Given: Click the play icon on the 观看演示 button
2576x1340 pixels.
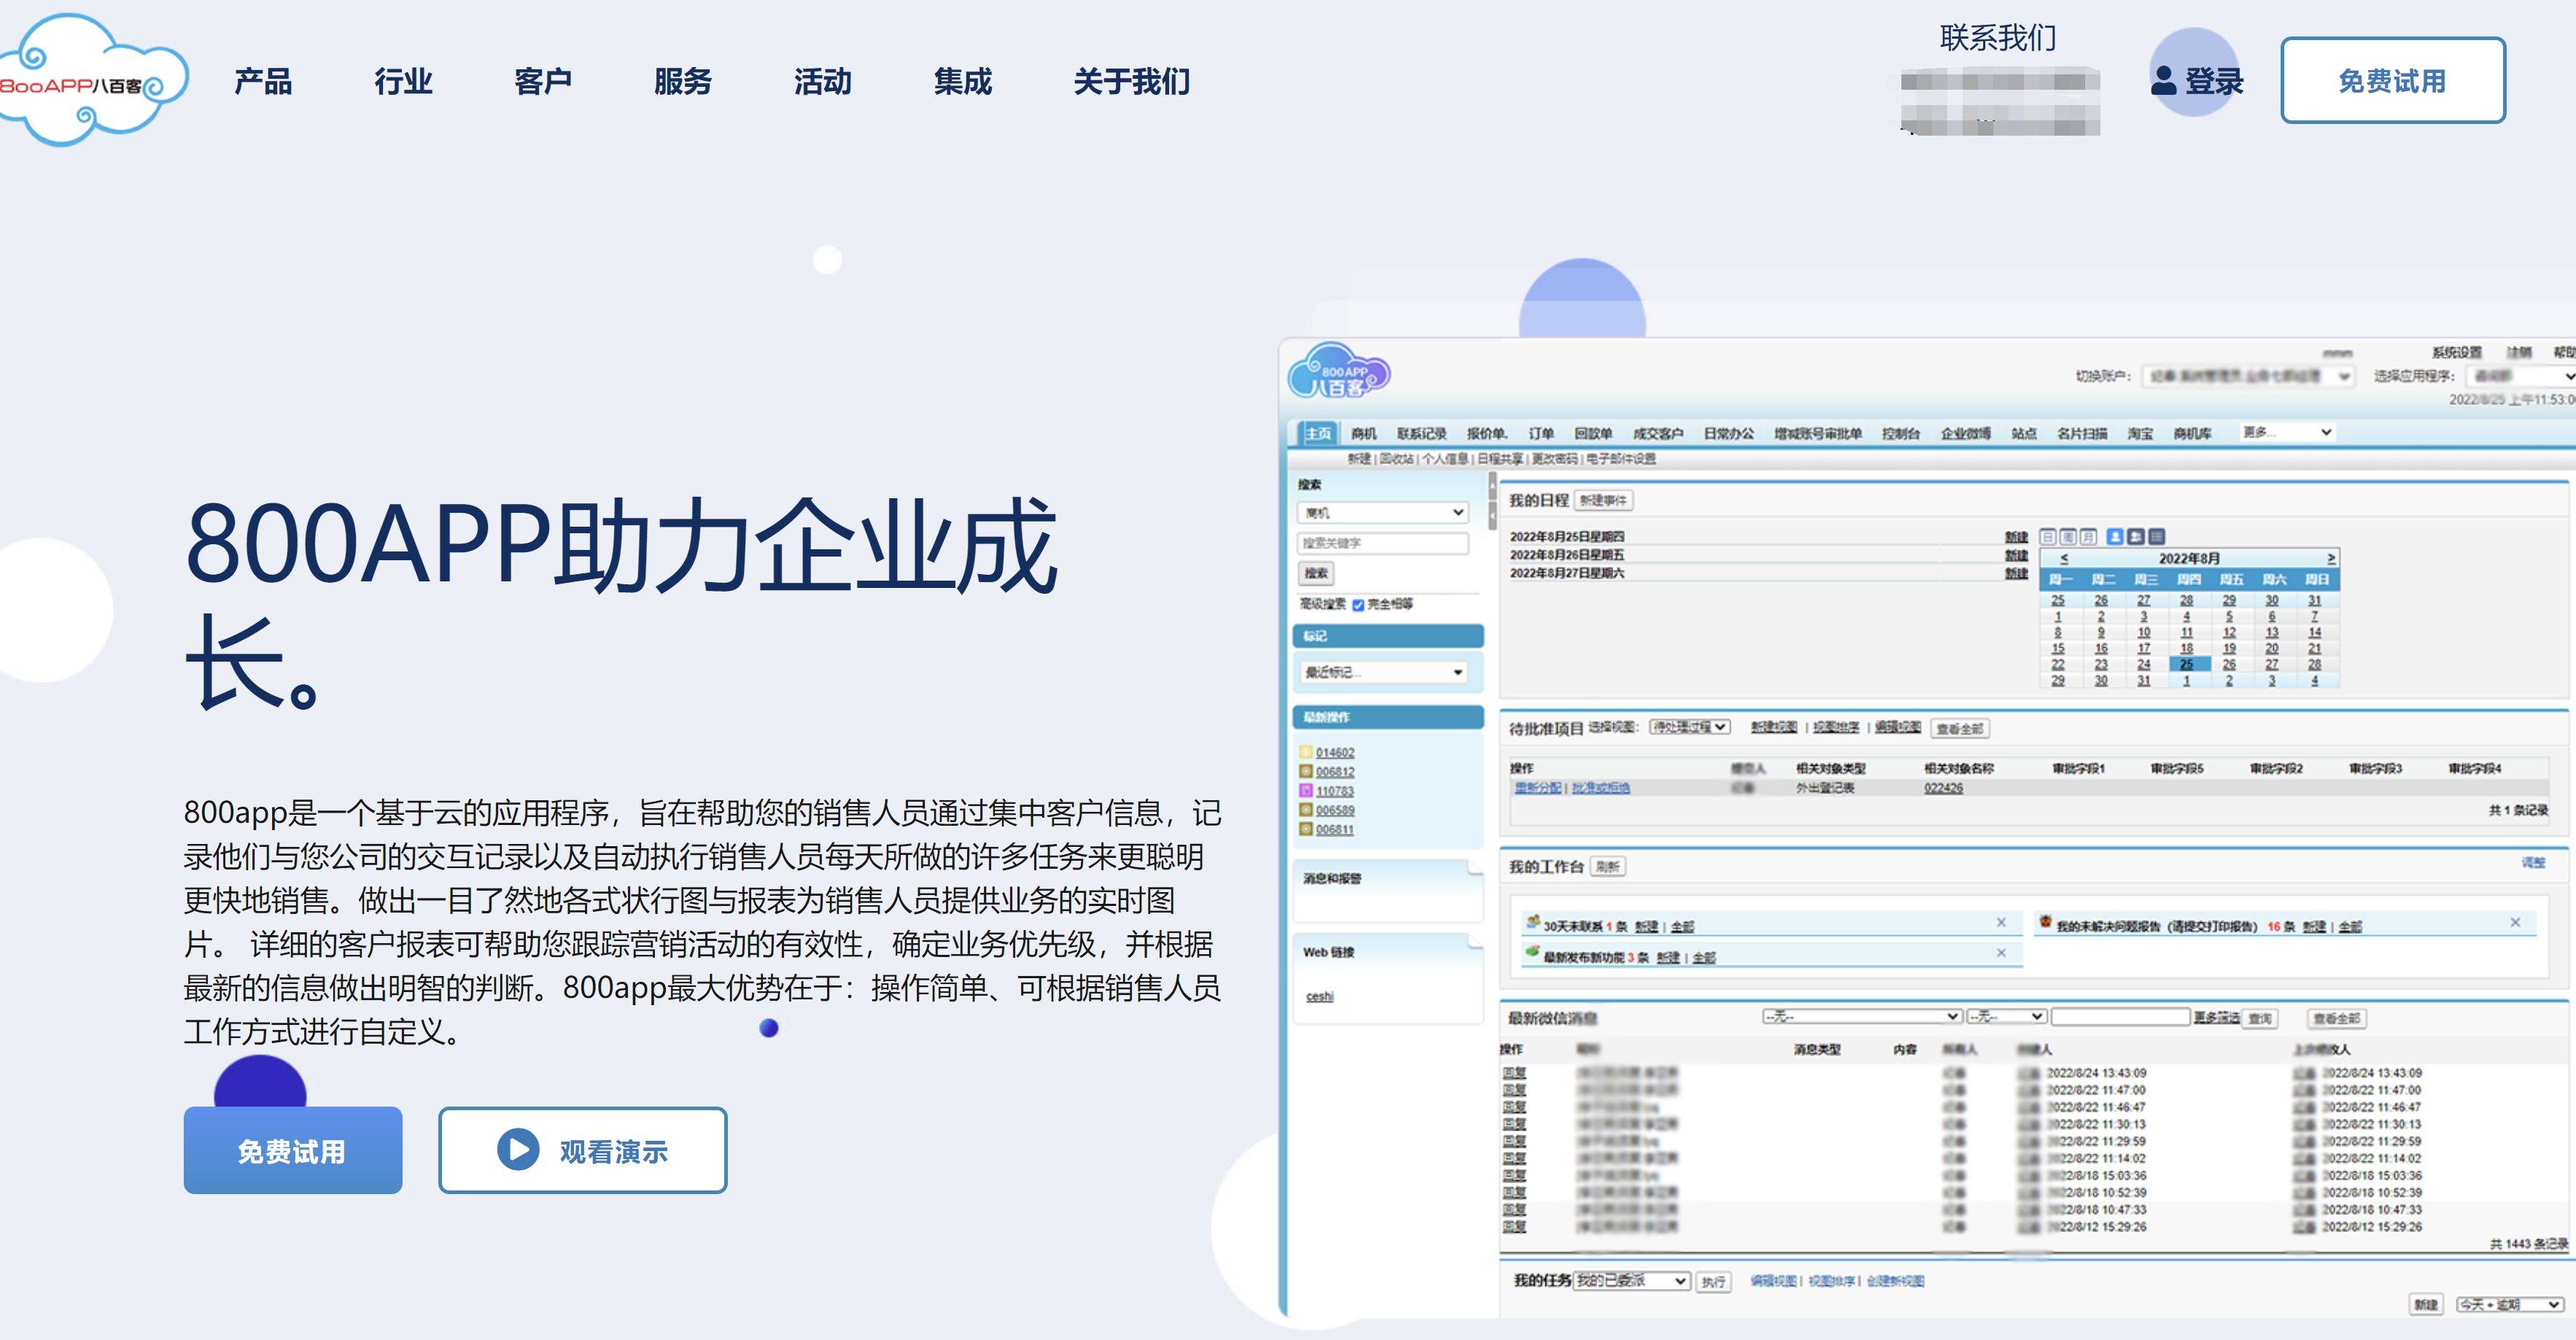Looking at the screenshot, I should pos(518,1149).
